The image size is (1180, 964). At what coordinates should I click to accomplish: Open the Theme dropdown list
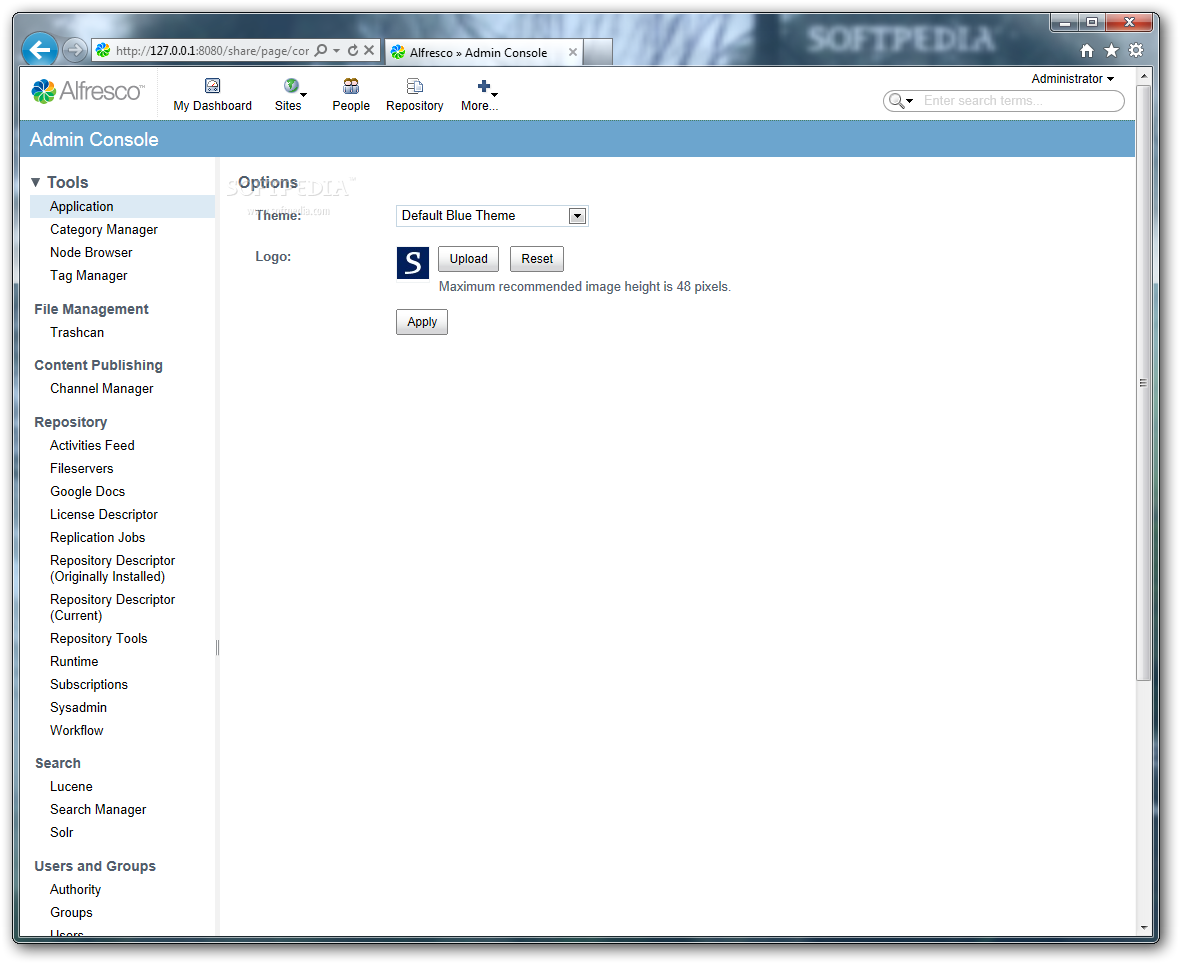(x=576, y=216)
